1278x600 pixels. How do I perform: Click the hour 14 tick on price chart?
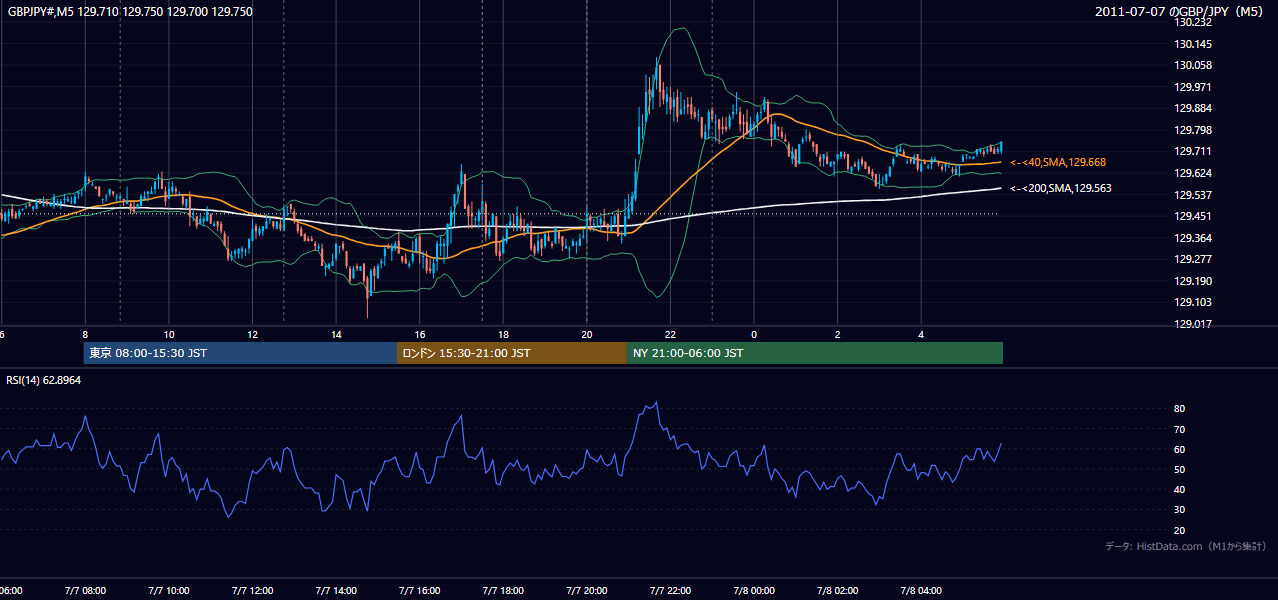[x=336, y=335]
